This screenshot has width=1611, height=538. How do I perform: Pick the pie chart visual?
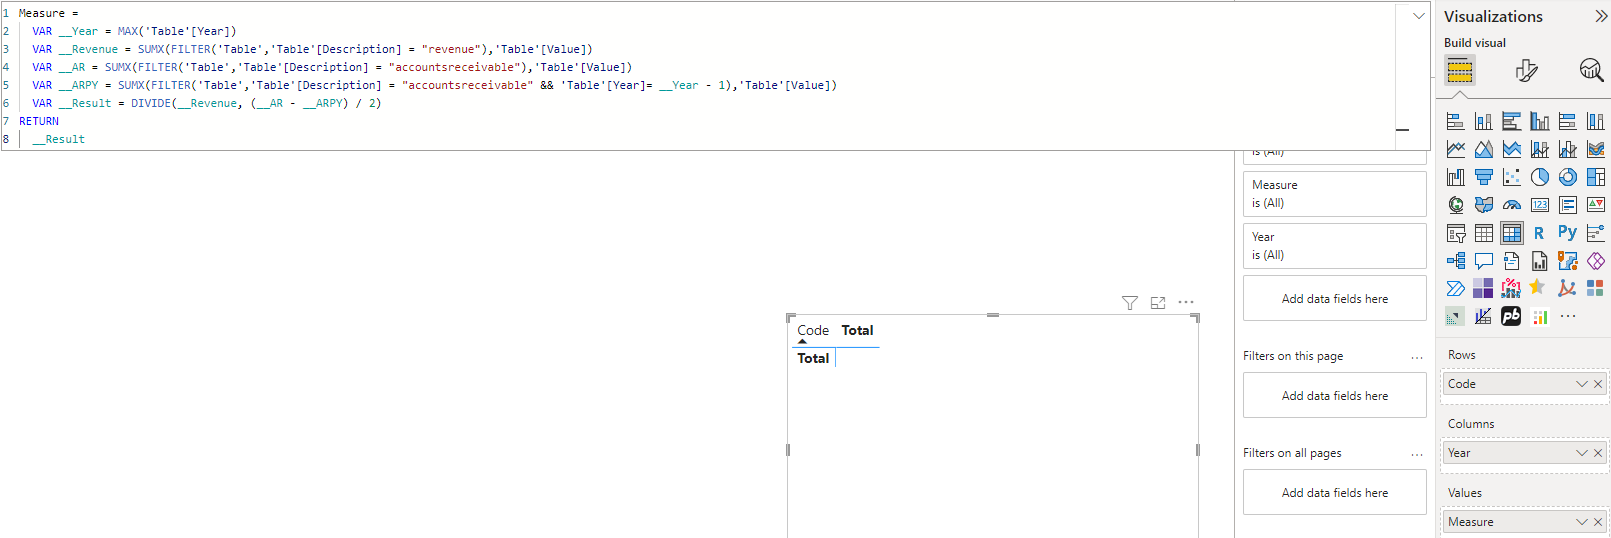coord(1540,177)
